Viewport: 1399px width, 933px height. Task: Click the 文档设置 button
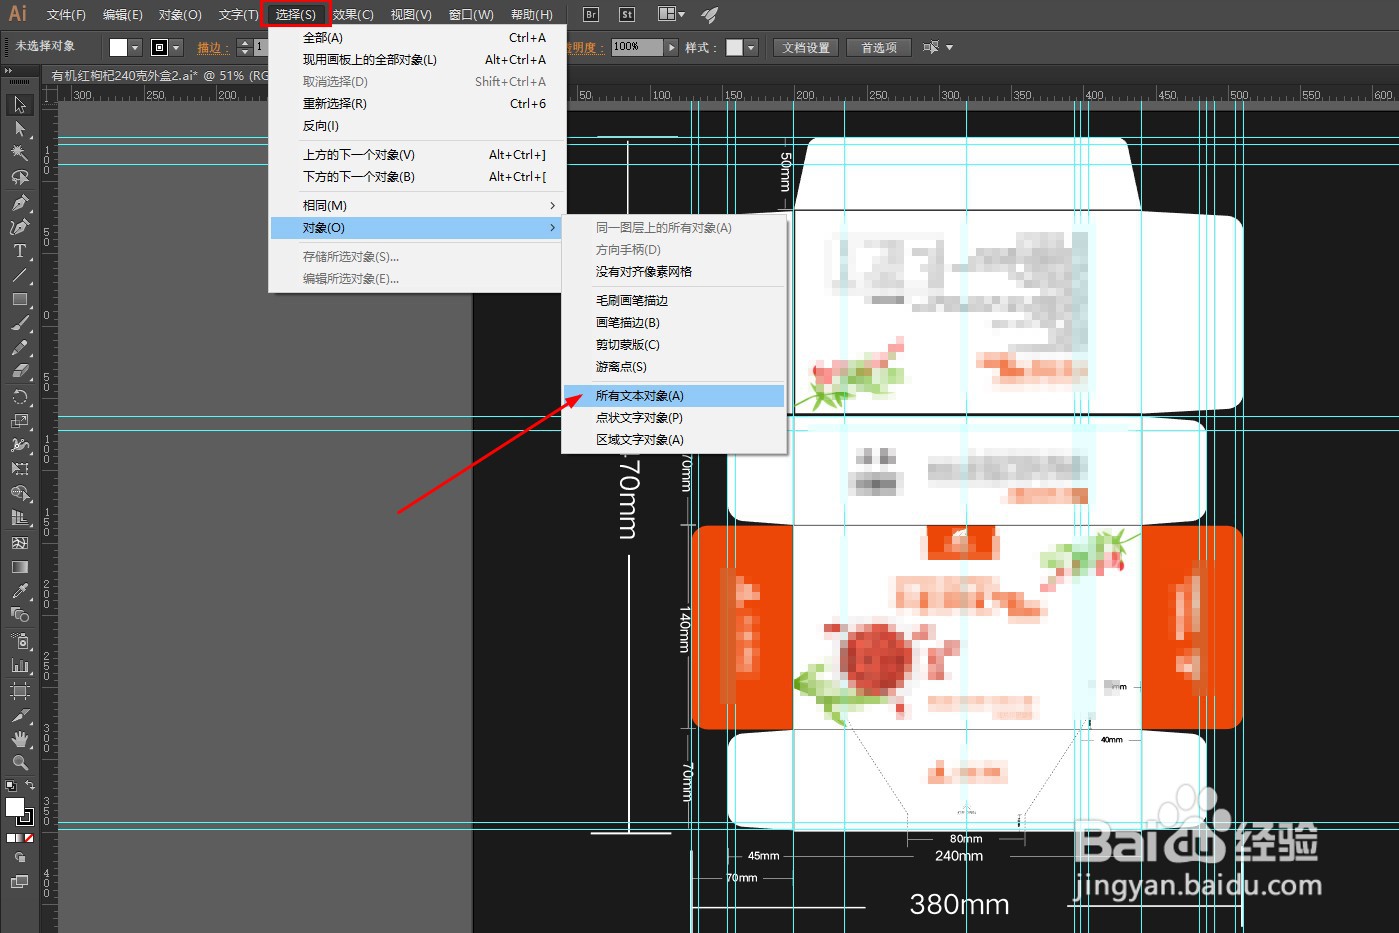(x=806, y=47)
